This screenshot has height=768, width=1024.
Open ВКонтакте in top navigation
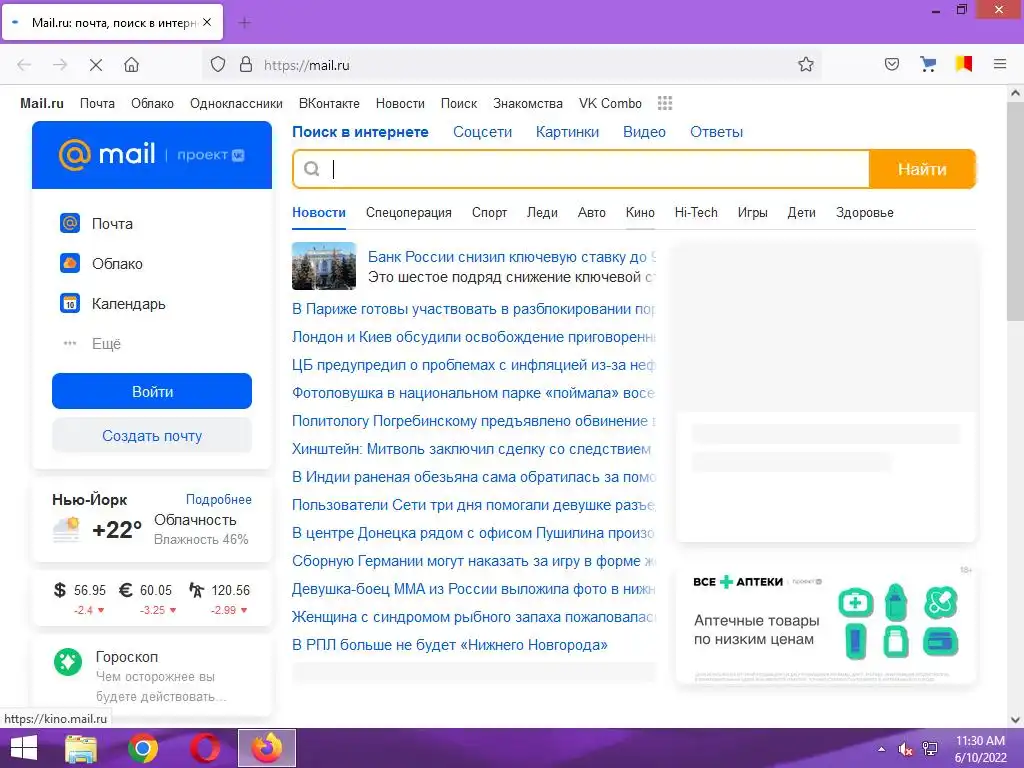coord(329,103)
